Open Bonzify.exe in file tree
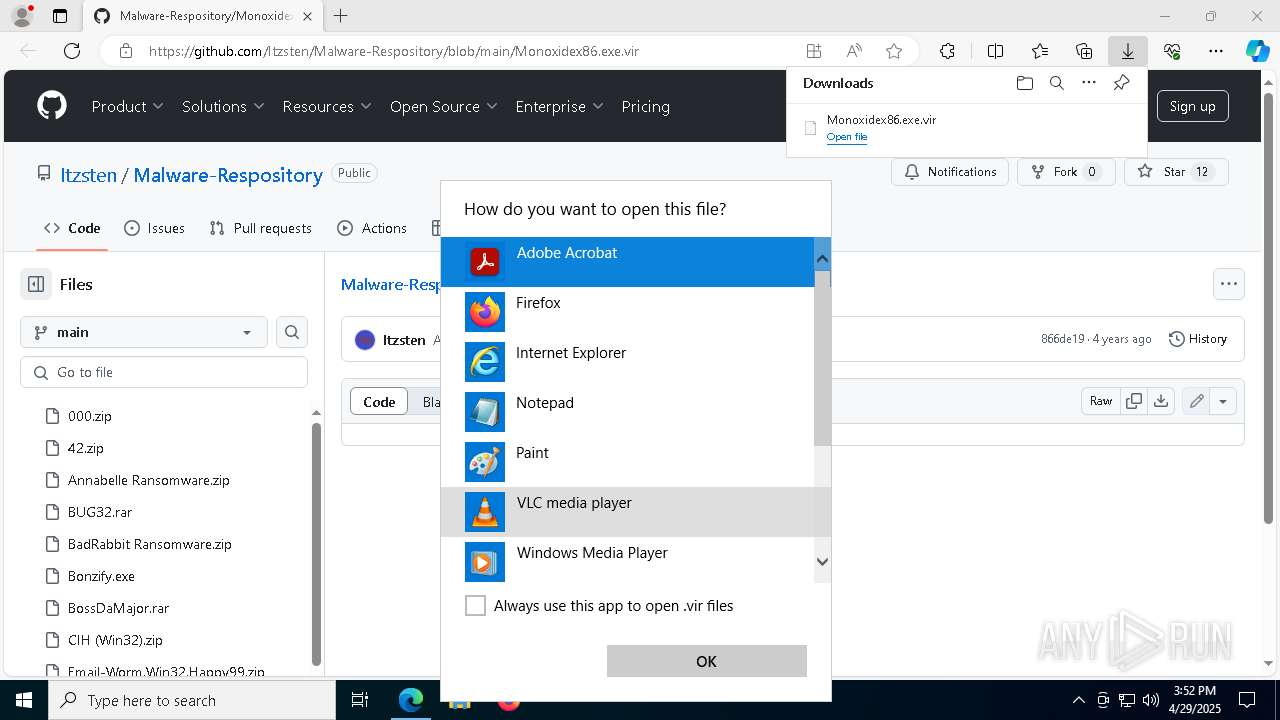1280x720 pixels. point(101,576)
